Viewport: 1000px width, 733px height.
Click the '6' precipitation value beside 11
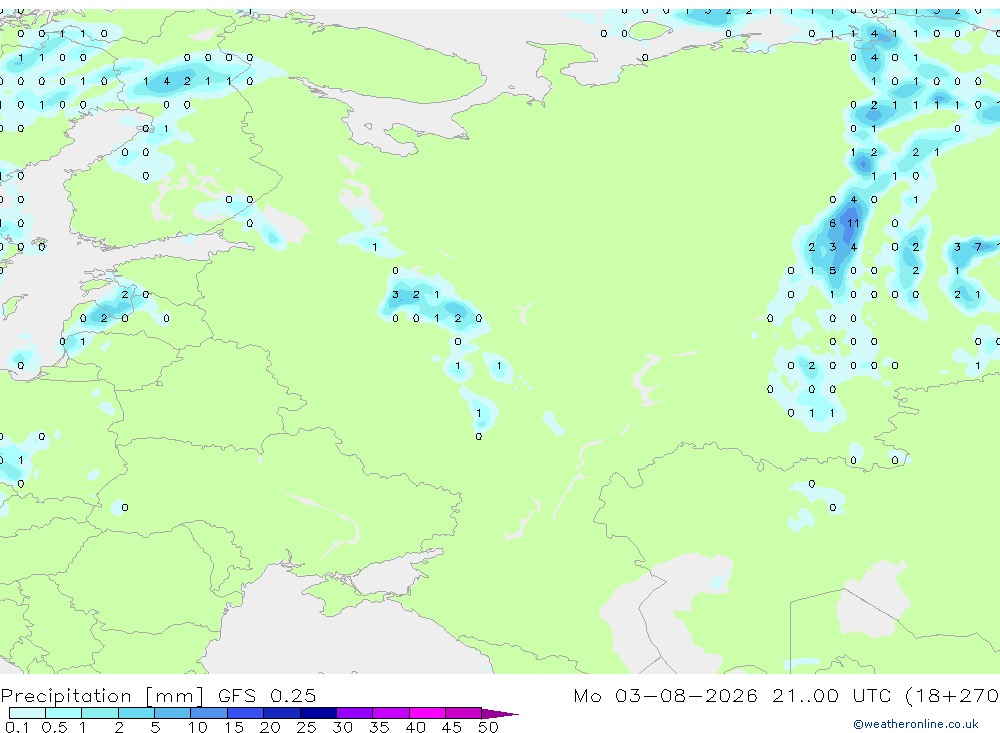(832, 223)
